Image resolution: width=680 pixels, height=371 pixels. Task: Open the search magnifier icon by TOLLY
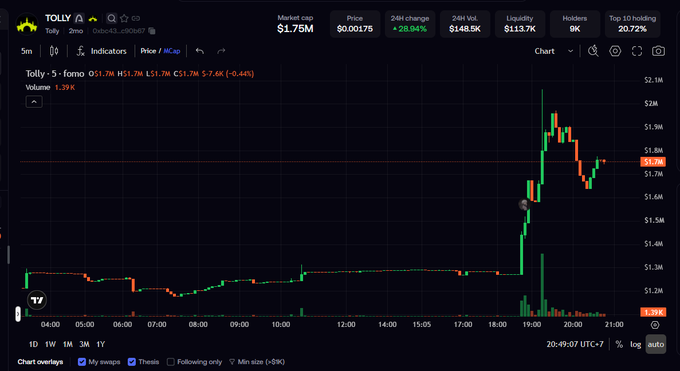(111, 18)
